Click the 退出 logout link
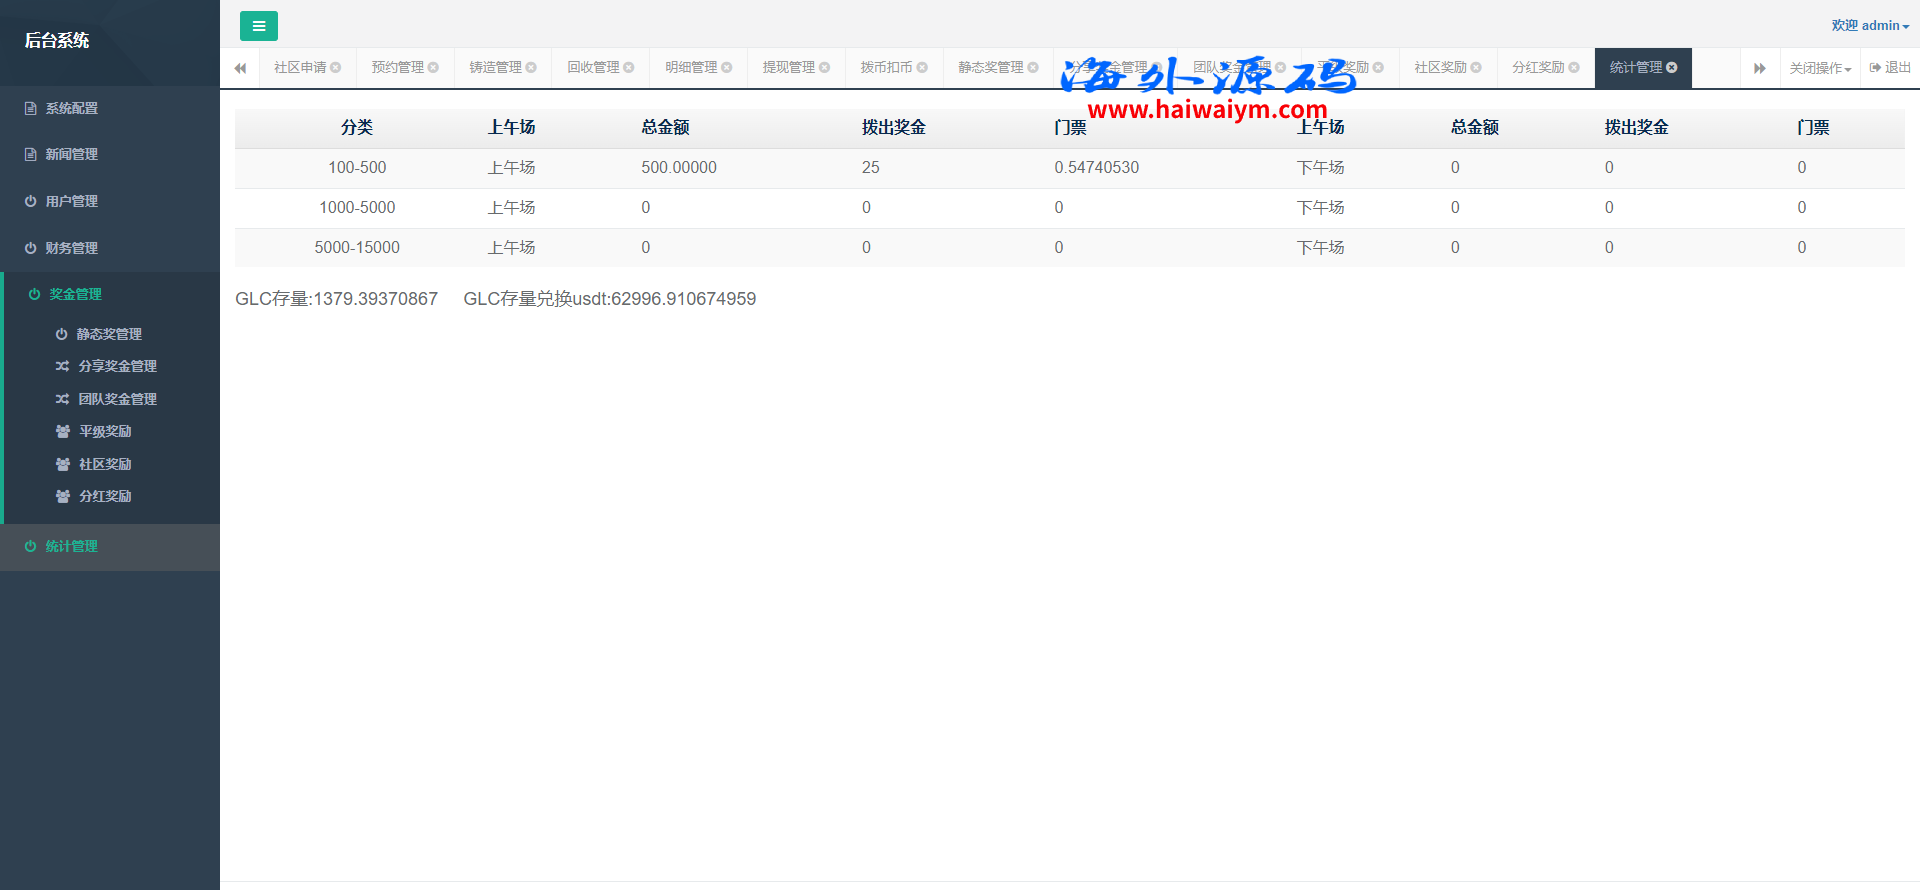The height and width of the screenshot is (890, 1920). pos(1890,68)
